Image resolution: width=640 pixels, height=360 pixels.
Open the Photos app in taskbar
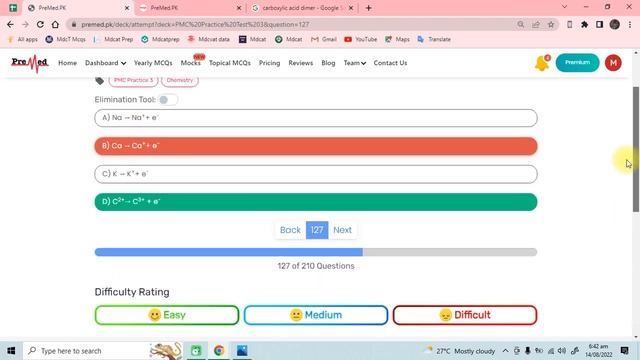(242, 351)
